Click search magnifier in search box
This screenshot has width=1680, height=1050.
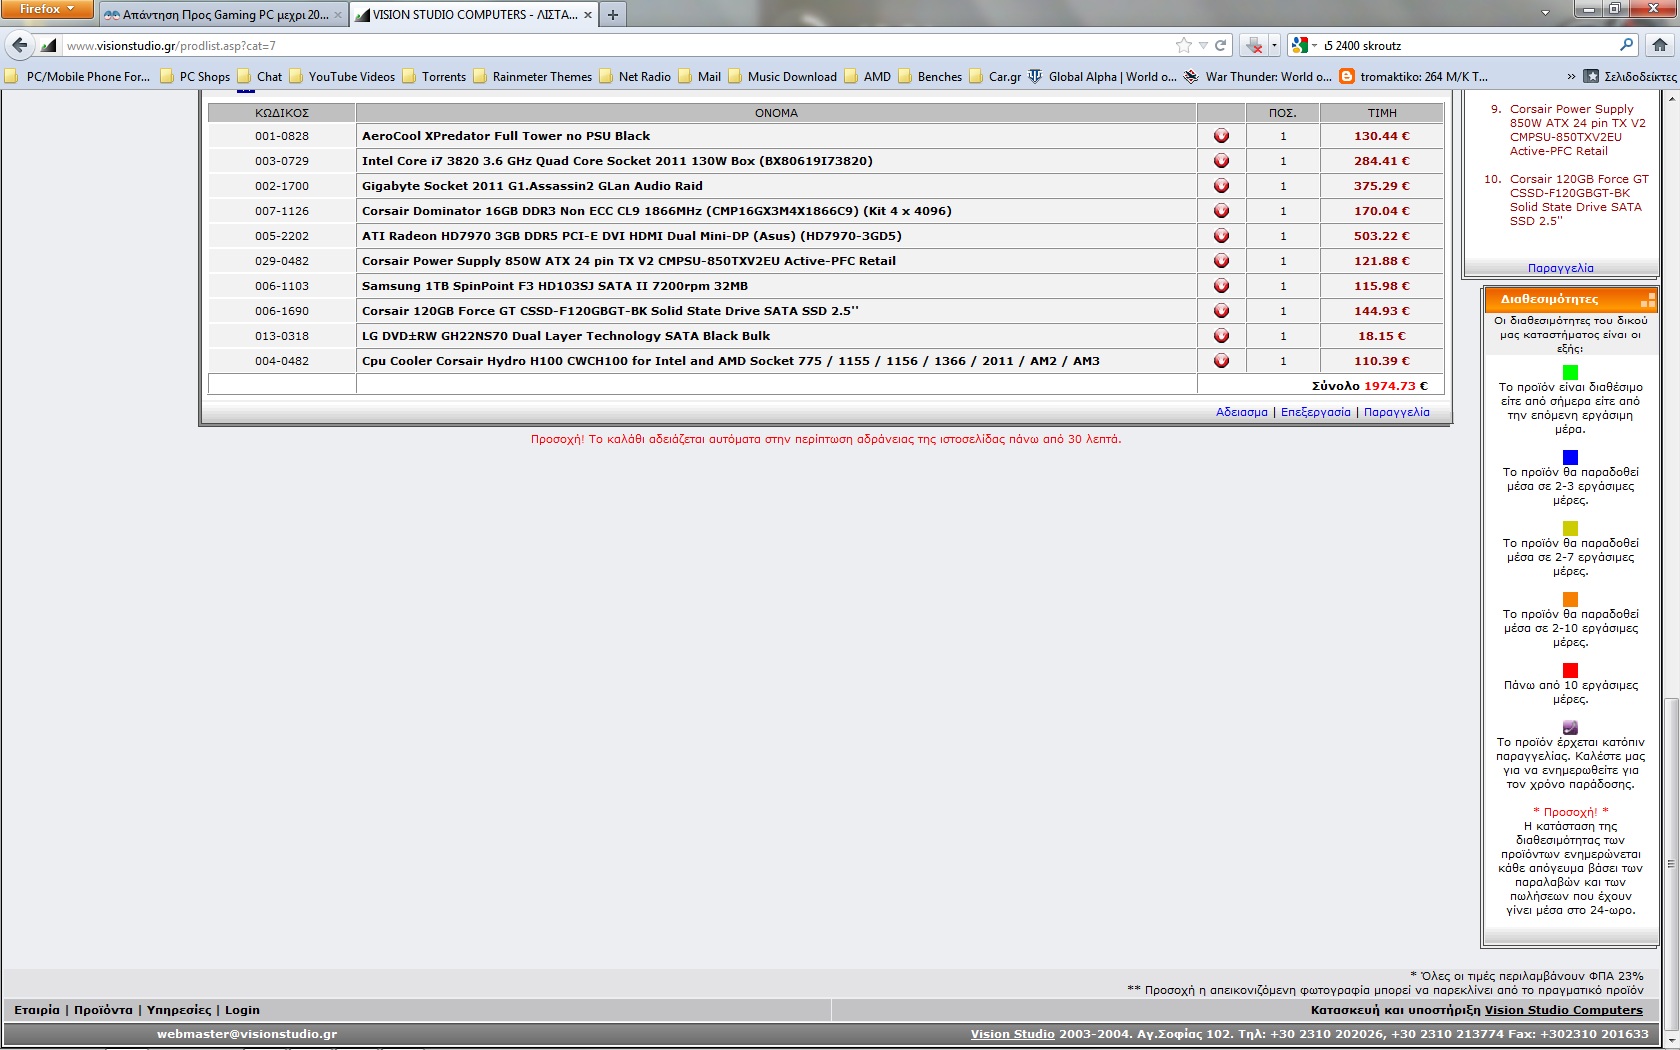pos(1626,45)
